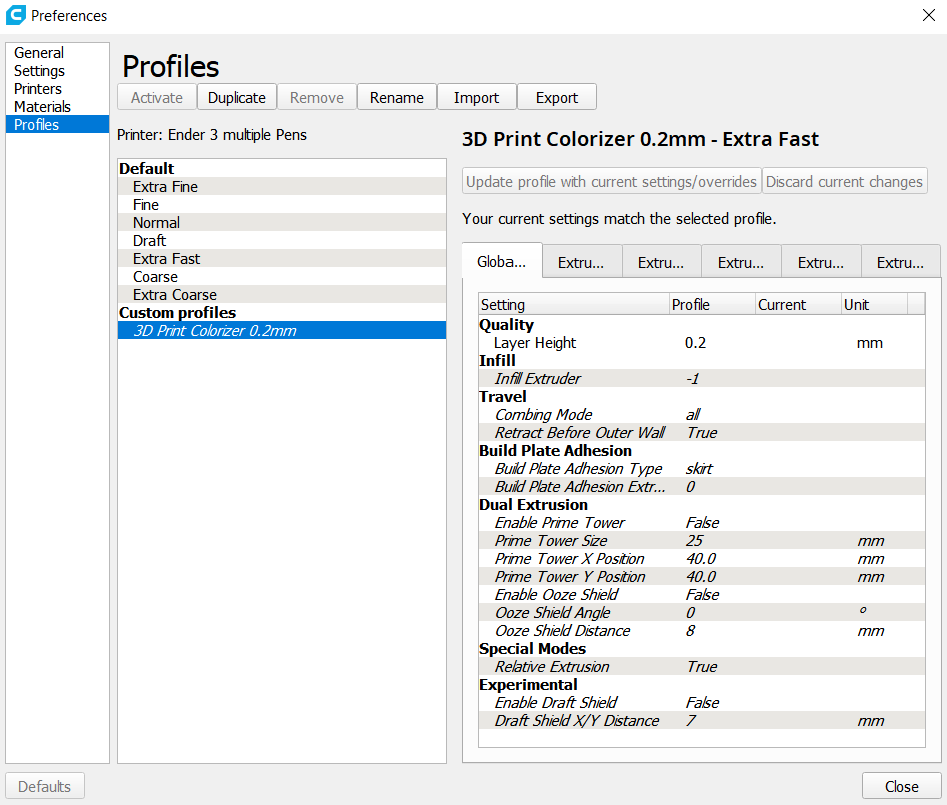Screen dimensions: 947x805
Task: Select 3D Print Colorizer 0.2mm custom profile
Action: (x=215, y=331)
